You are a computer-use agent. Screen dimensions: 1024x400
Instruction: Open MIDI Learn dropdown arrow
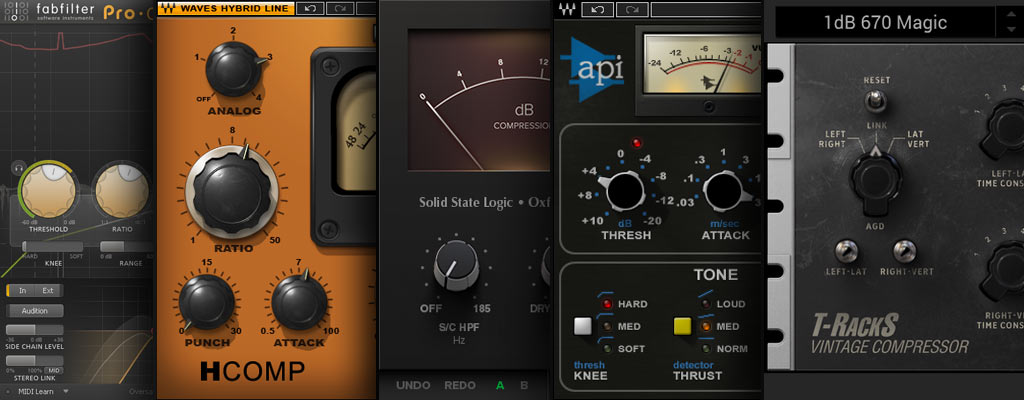tap(65, 392)
